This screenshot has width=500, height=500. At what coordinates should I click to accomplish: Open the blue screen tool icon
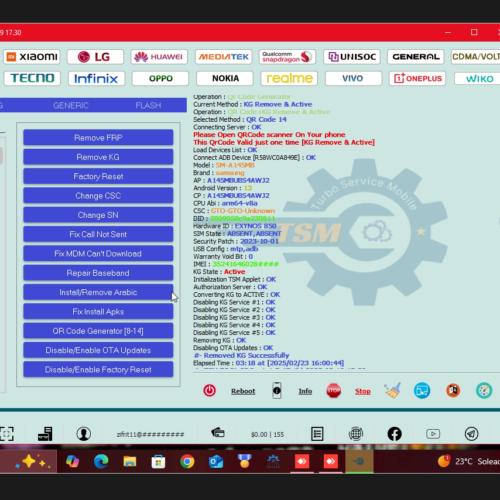422,390
